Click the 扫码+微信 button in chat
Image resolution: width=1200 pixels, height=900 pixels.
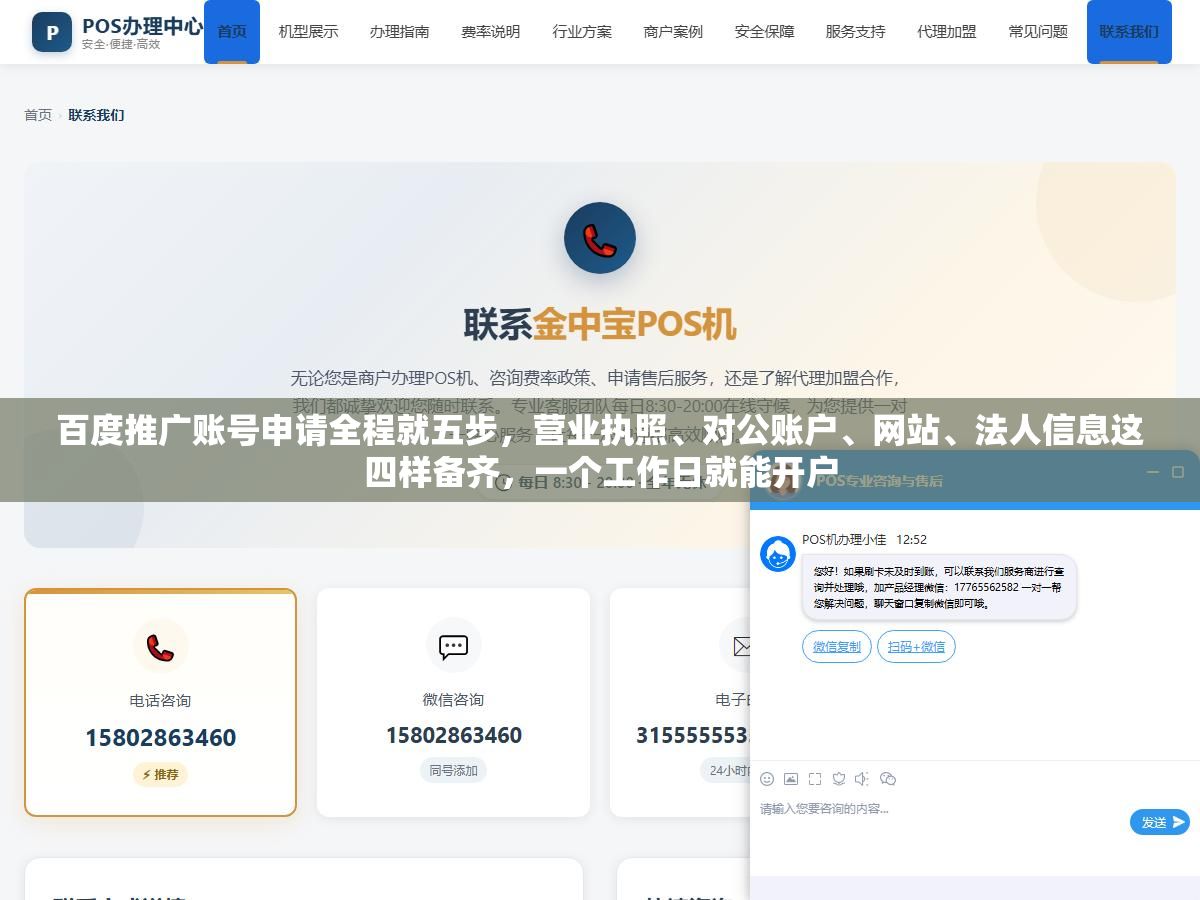coord(916,647)
